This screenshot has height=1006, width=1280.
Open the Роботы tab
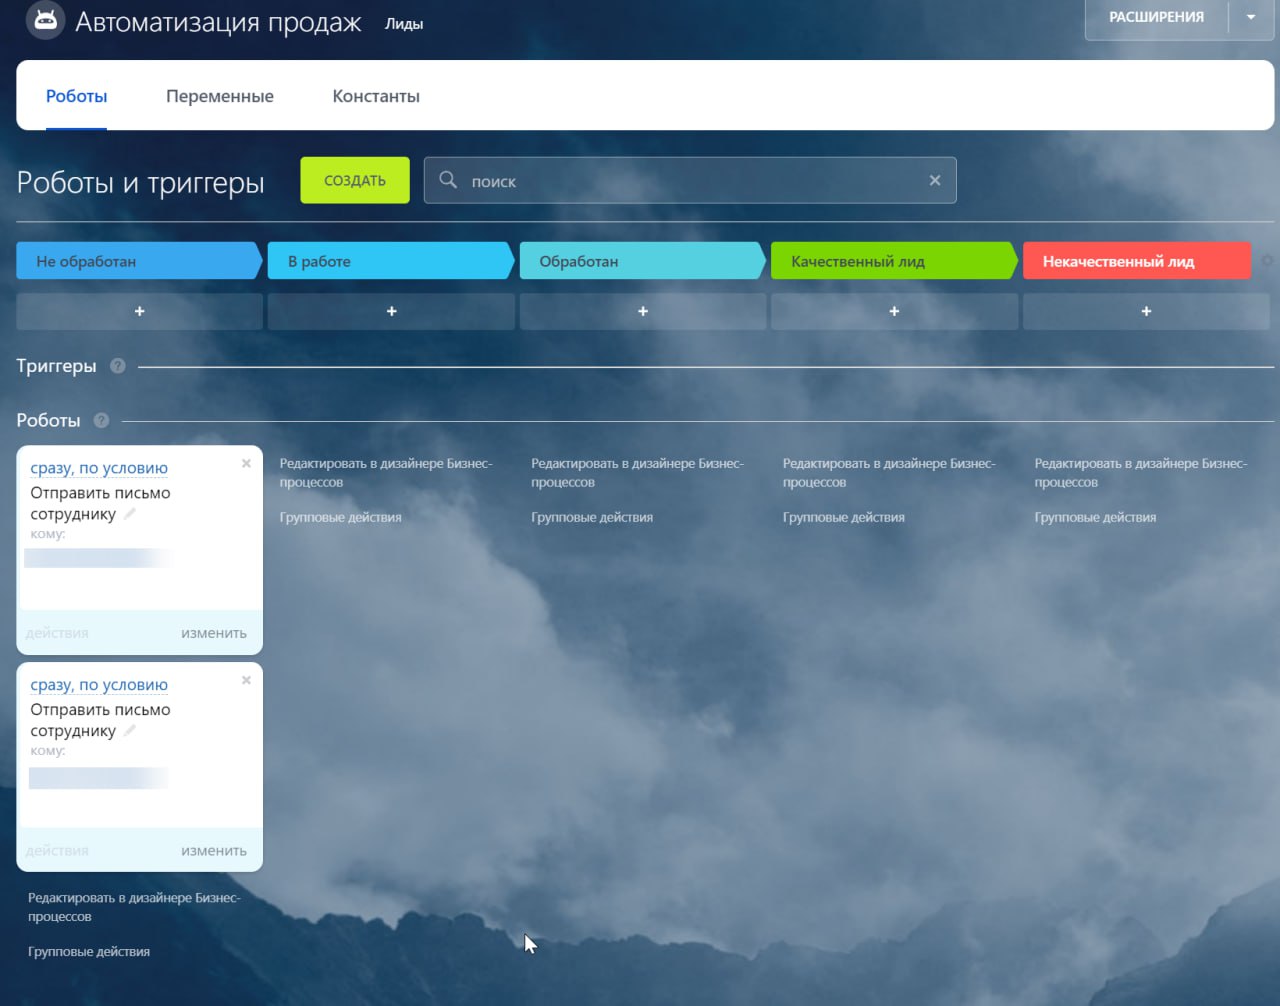point(76,96)
